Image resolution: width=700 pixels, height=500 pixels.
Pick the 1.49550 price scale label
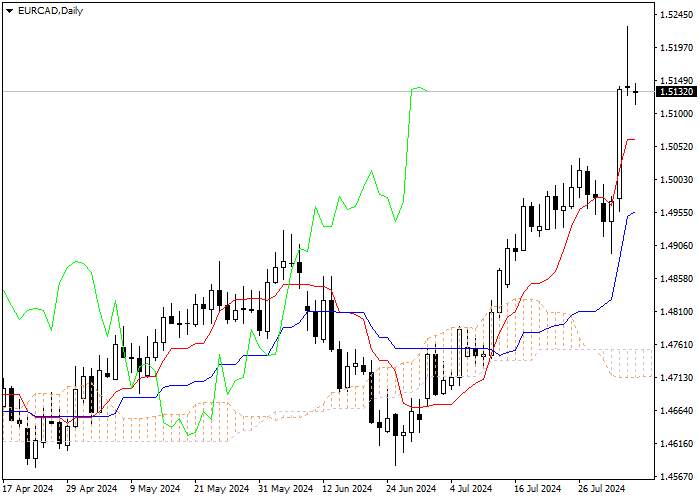(677, 212)
